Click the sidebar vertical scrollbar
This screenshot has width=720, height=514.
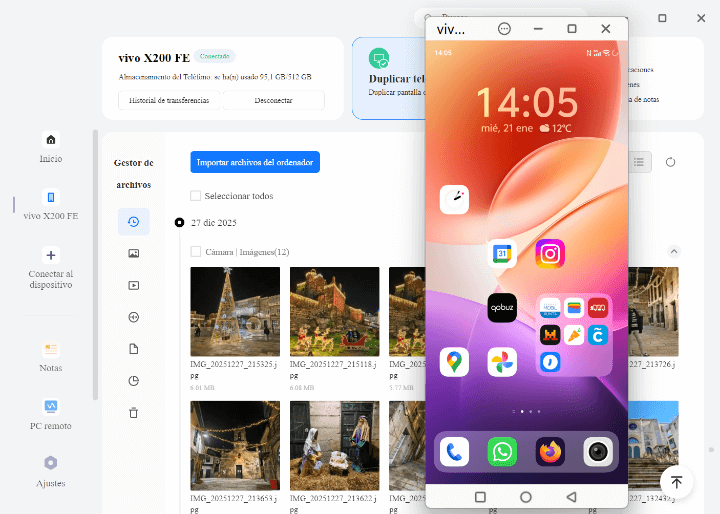pyautogui.click(x=95, y=265)
